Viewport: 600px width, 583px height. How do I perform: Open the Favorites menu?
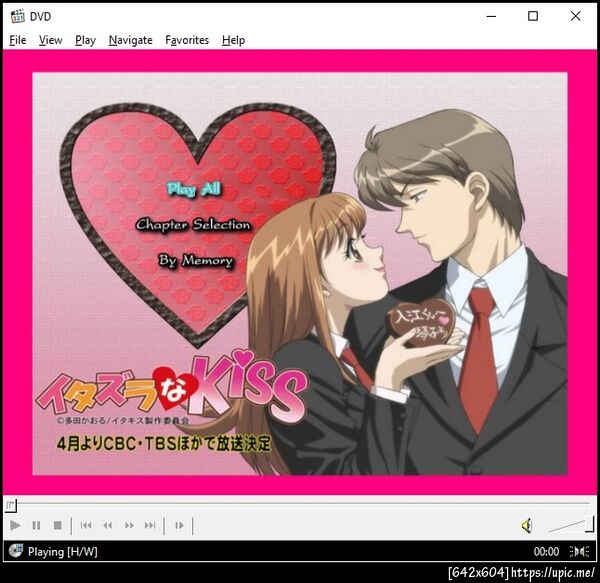[x=187, y=40]
